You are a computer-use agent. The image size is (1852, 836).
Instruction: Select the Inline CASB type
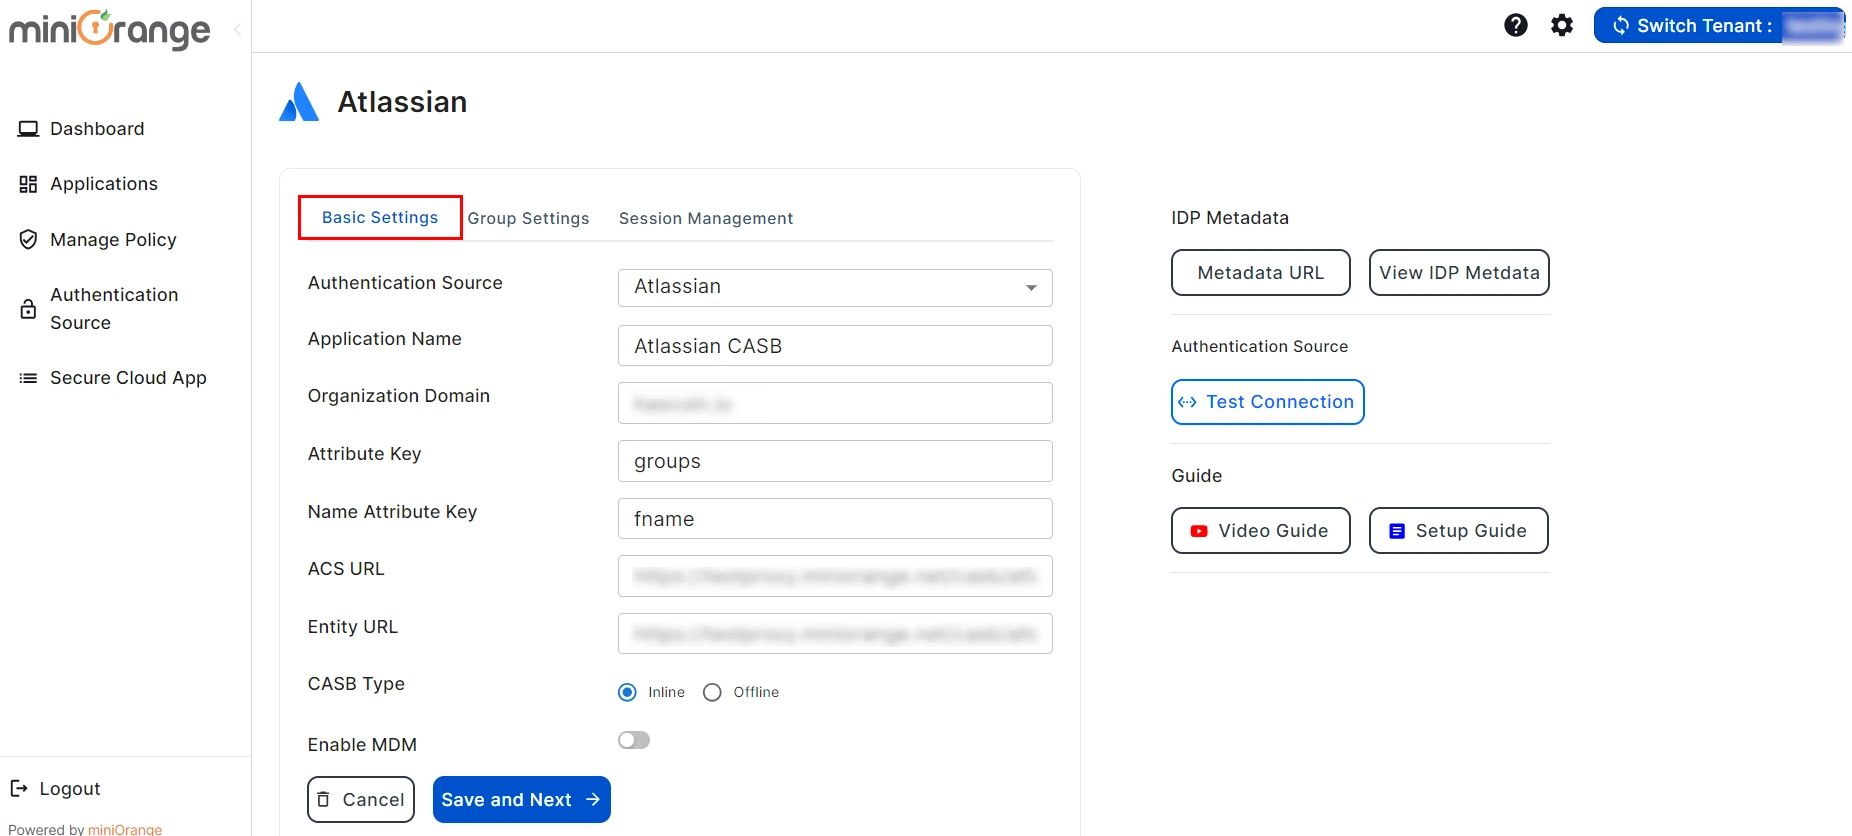click(627, 692)
